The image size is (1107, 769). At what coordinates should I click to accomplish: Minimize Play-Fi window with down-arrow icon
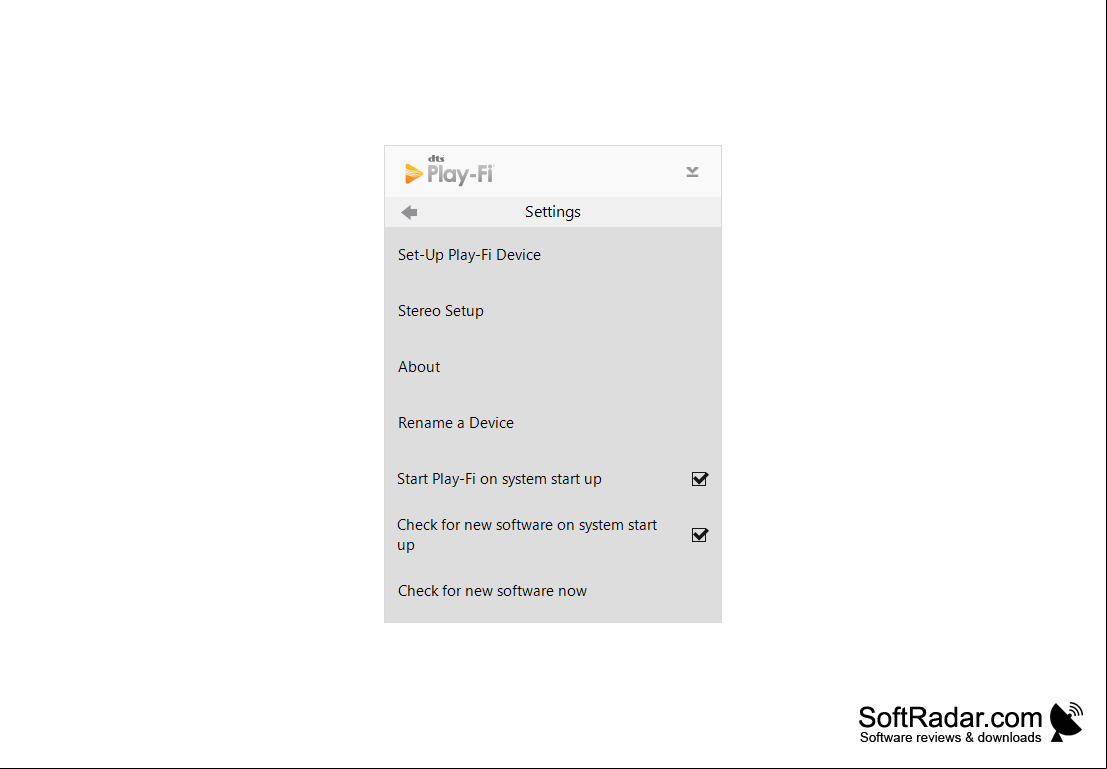click(x=692, y=172)
